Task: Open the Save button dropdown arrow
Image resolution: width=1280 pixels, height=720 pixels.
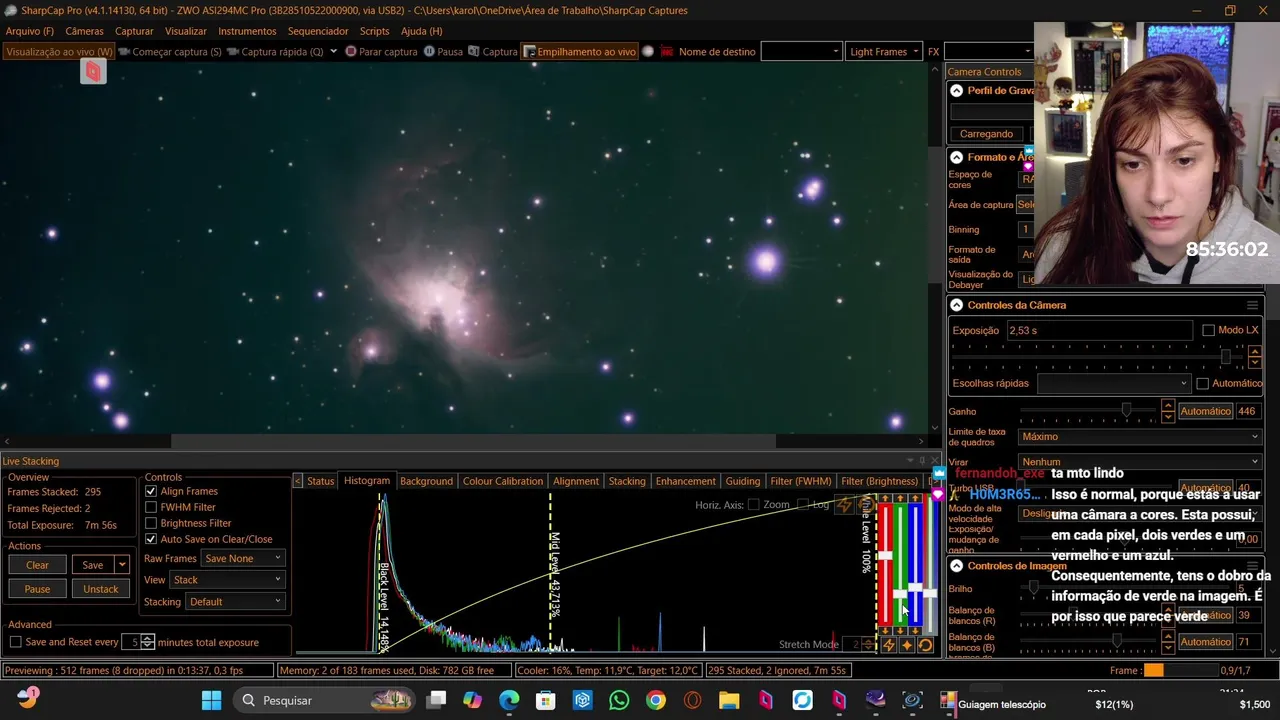Action: coord(122,565)
